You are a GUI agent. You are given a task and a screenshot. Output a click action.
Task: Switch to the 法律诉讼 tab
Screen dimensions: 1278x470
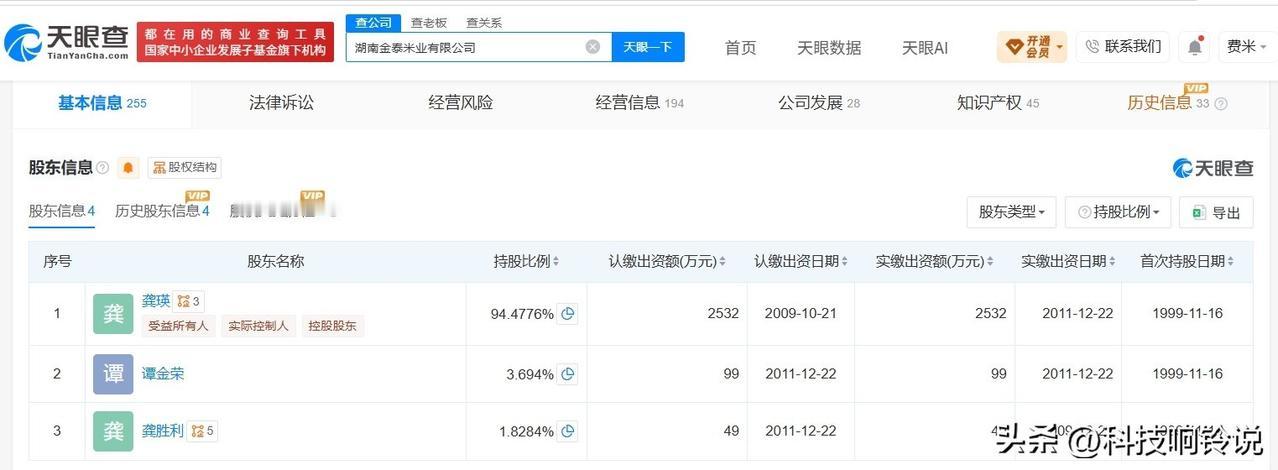pos(281,103)
